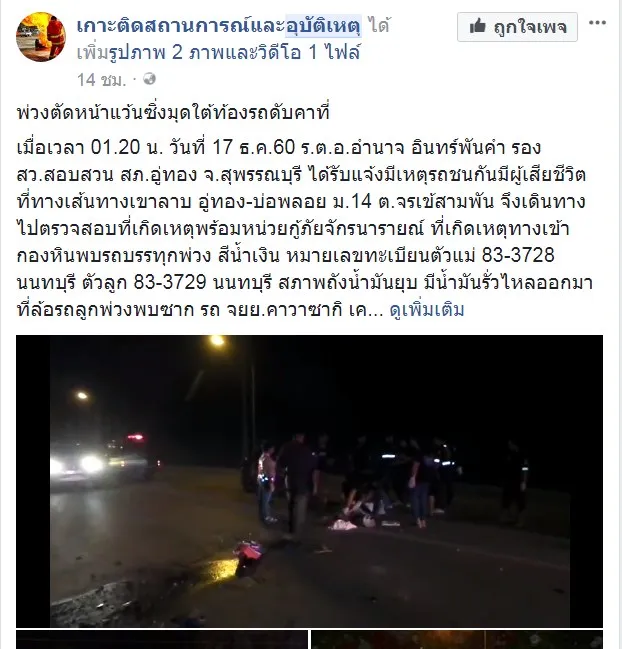Click the post body paragraph text
622x649 pixels.
pos(305,228)
